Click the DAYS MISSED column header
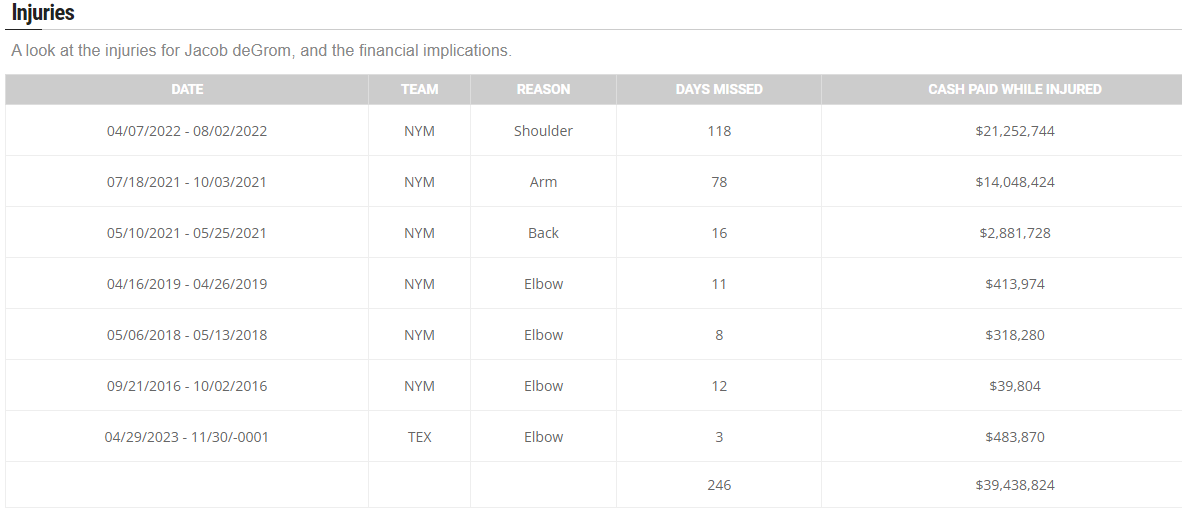Viewport: 1182px width, 518px height. pos(718,89)
